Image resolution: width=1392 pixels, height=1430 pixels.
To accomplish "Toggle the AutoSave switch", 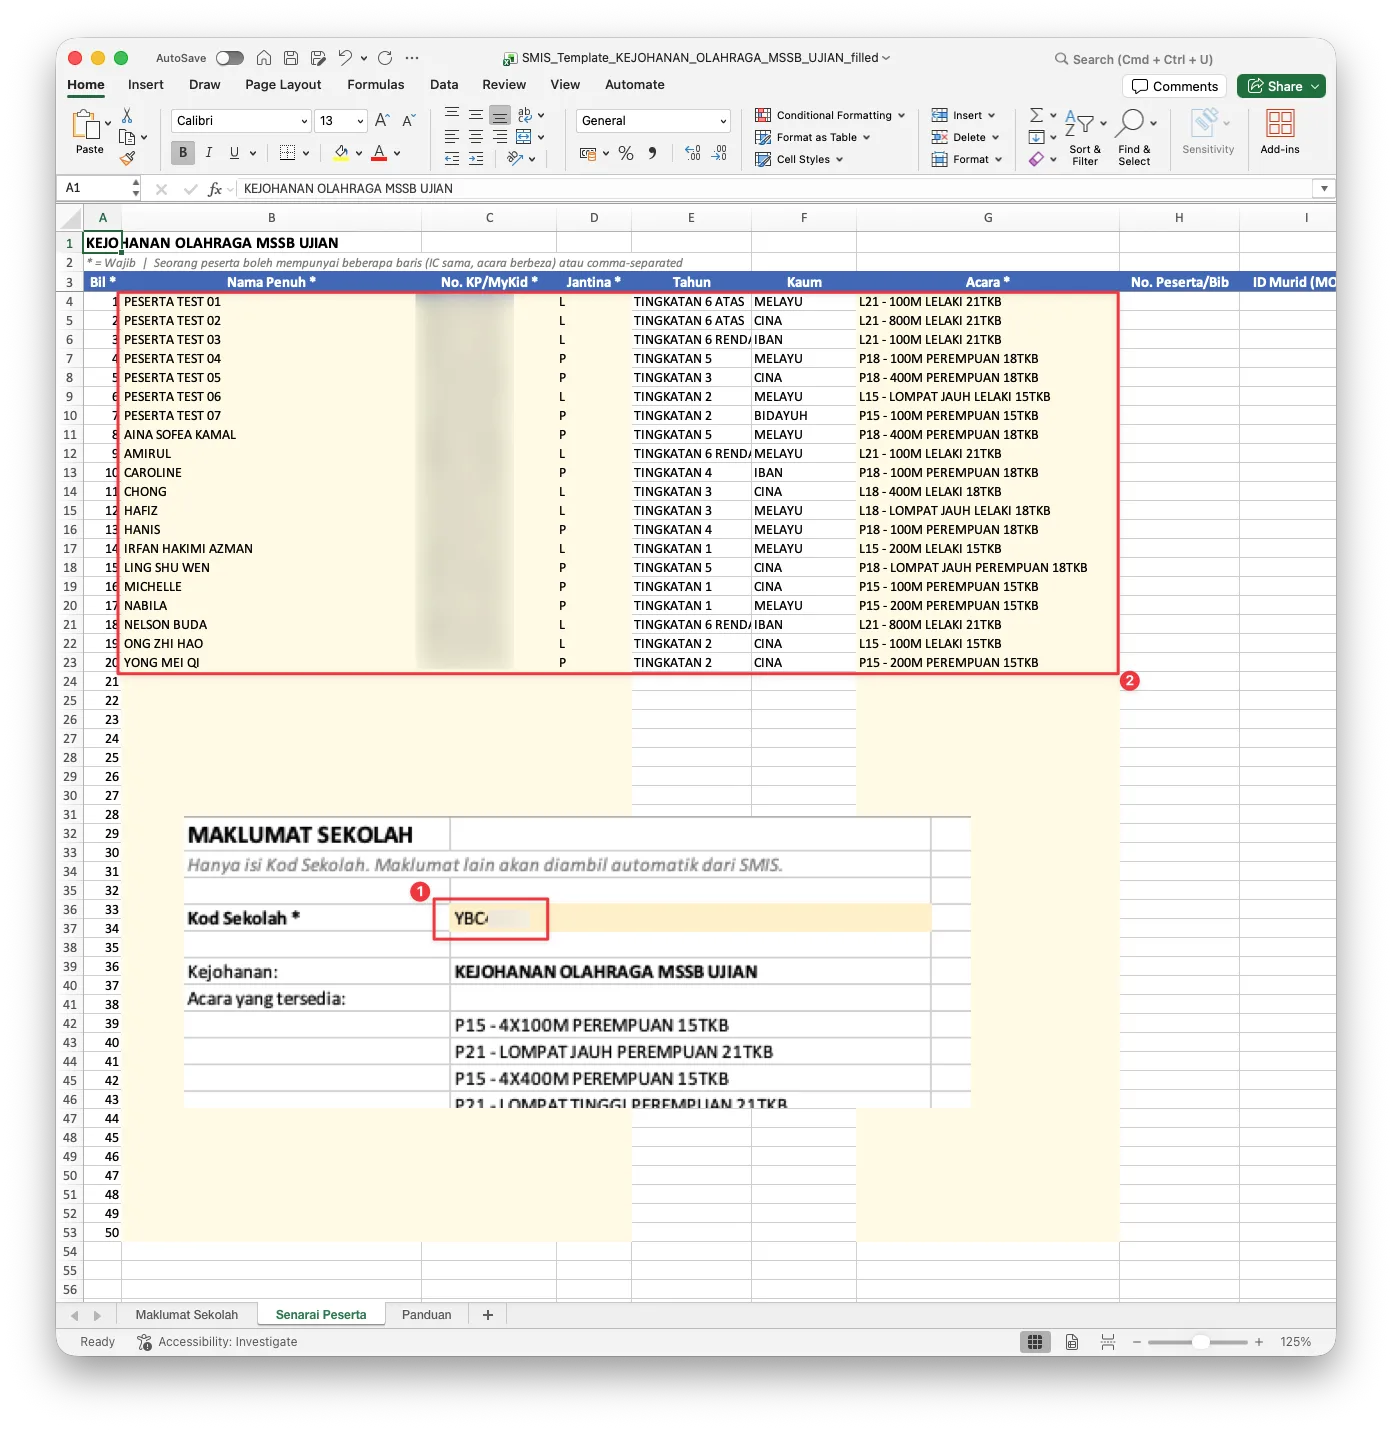I will coord(230,58).
